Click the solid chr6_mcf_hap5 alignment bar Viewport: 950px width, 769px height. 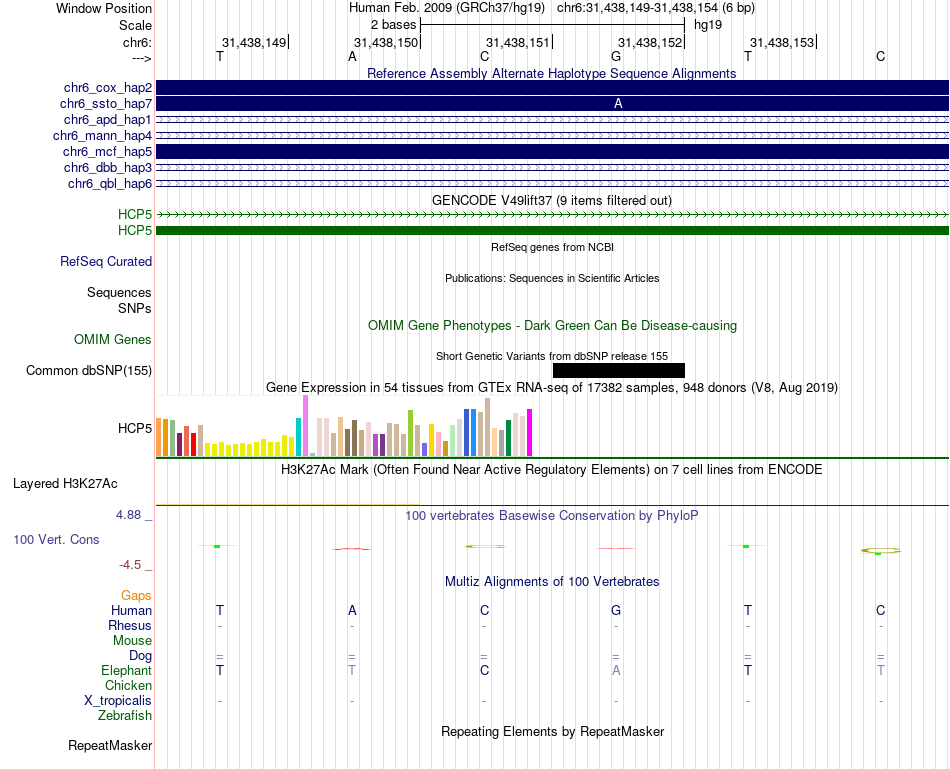tap(552, 151)
